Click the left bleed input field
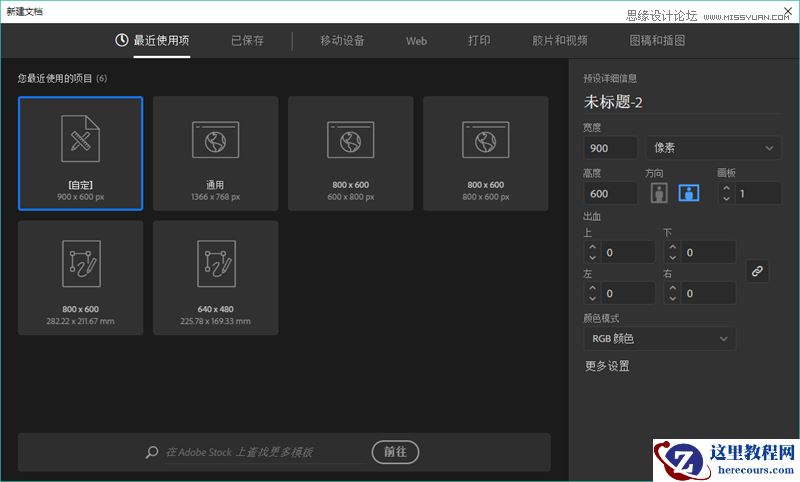Viewport: 800px width, 482px height. click(628, 294)
